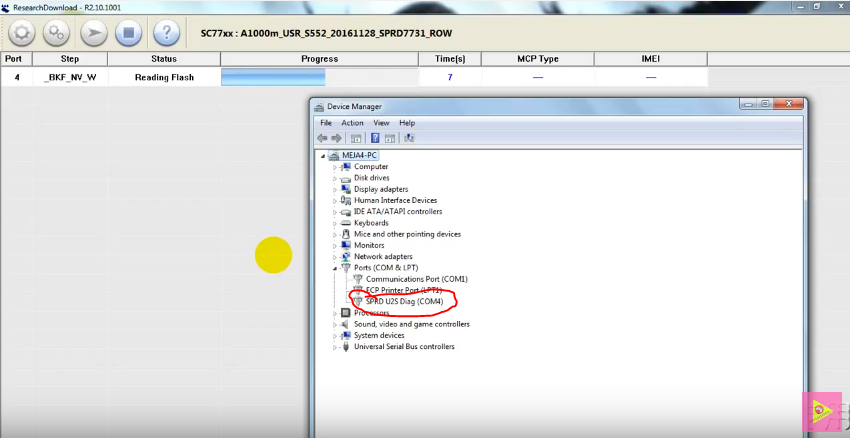850x438 pixels.
Task: Open the Help menu in Device Manager
Action: 407,123
